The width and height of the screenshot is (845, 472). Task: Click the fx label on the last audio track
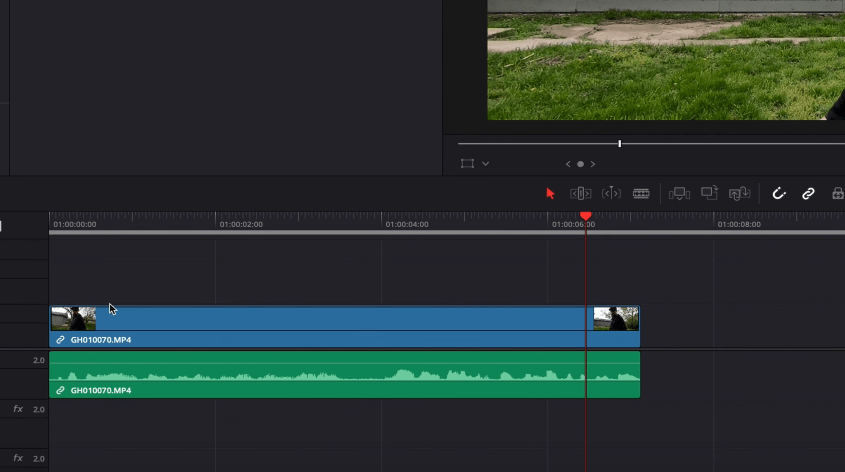coord(18,458)
